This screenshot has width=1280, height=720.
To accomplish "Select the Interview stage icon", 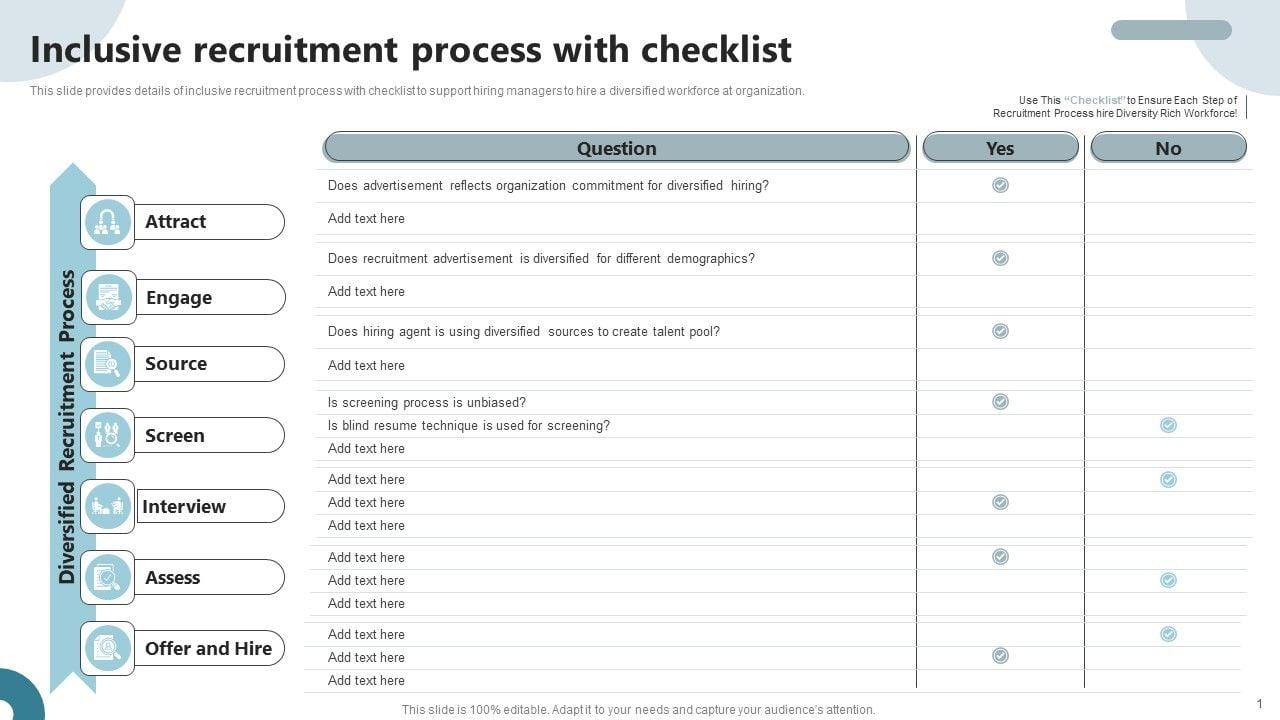I will pos(108,506).
